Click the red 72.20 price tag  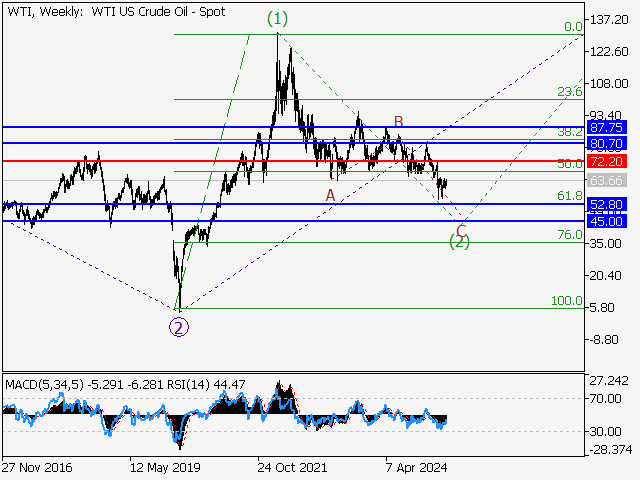click(x=607, y=161)
